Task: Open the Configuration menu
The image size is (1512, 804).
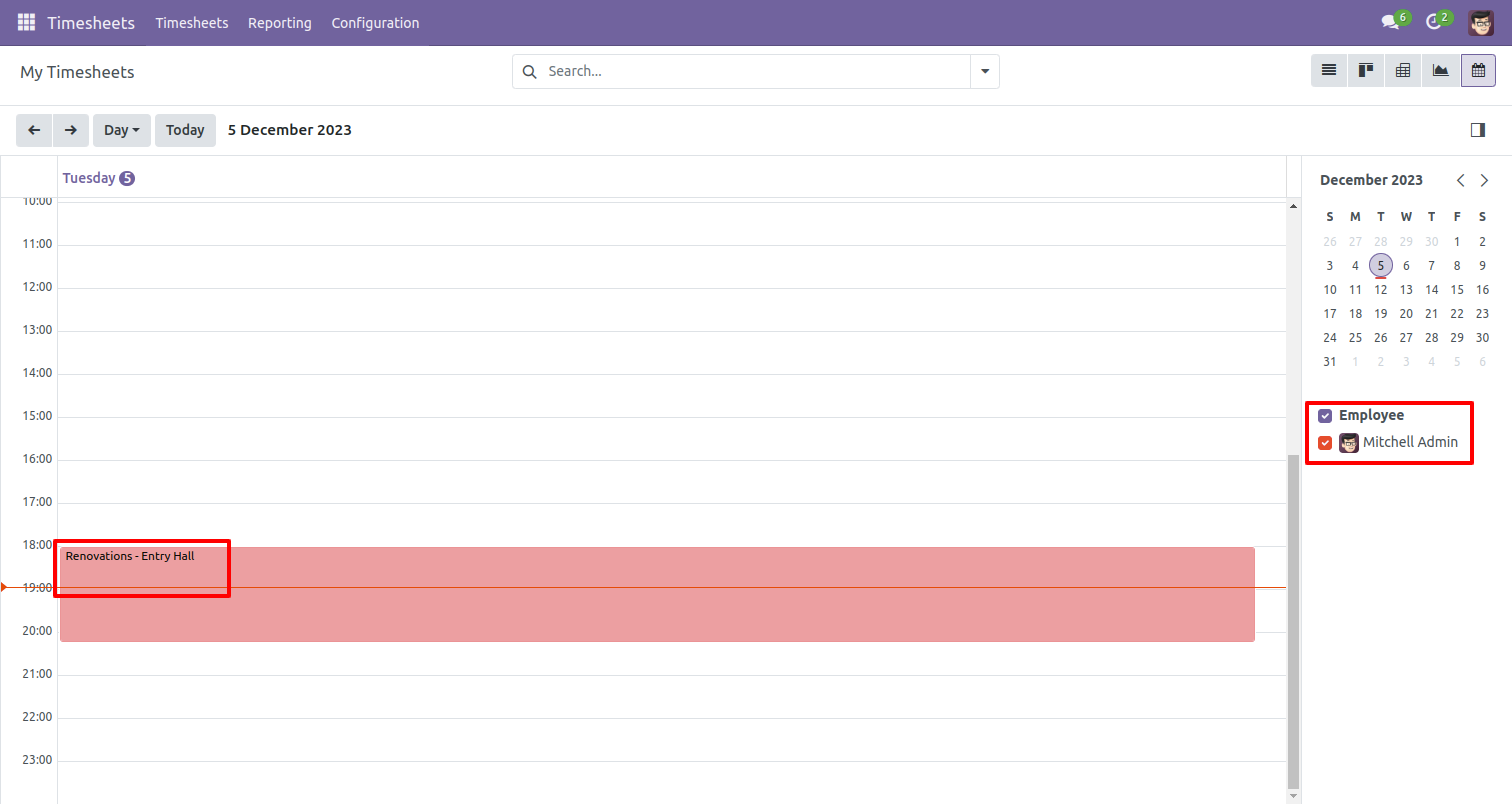Action: [x=375, y=22]
